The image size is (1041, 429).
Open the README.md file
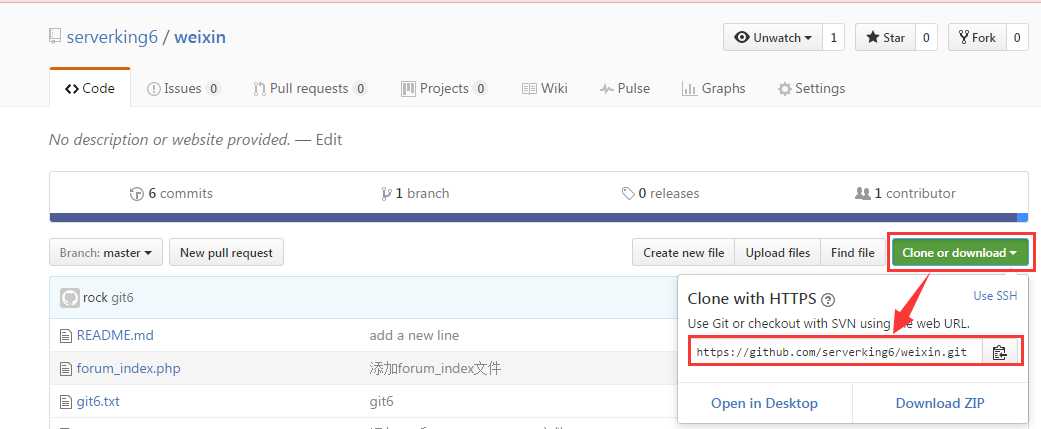click(x=115, y=335)
